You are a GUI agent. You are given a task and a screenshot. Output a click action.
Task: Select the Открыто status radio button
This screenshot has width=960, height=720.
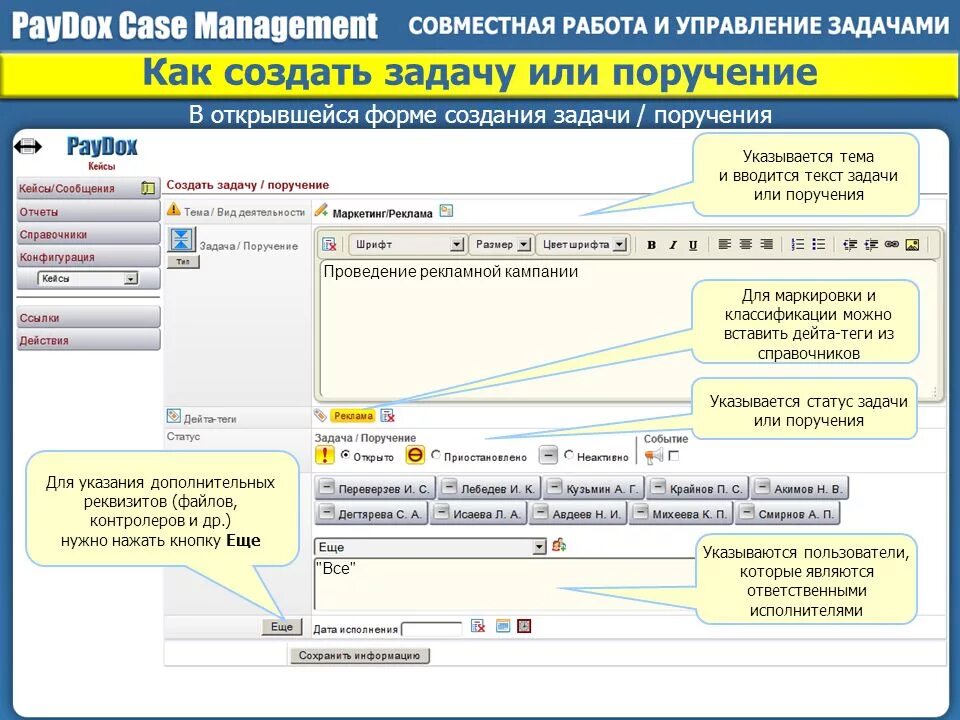pos(345,455)
